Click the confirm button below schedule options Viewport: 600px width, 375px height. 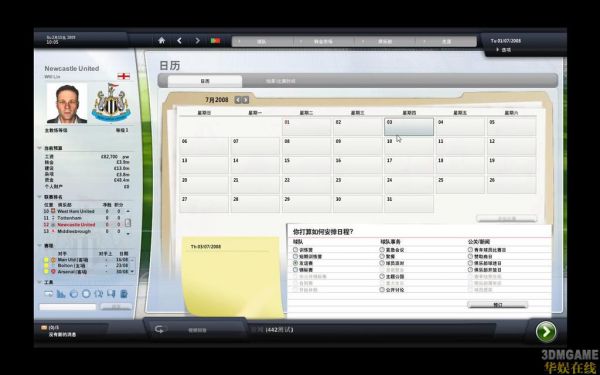pyautogui.click(x=497, y=305)
